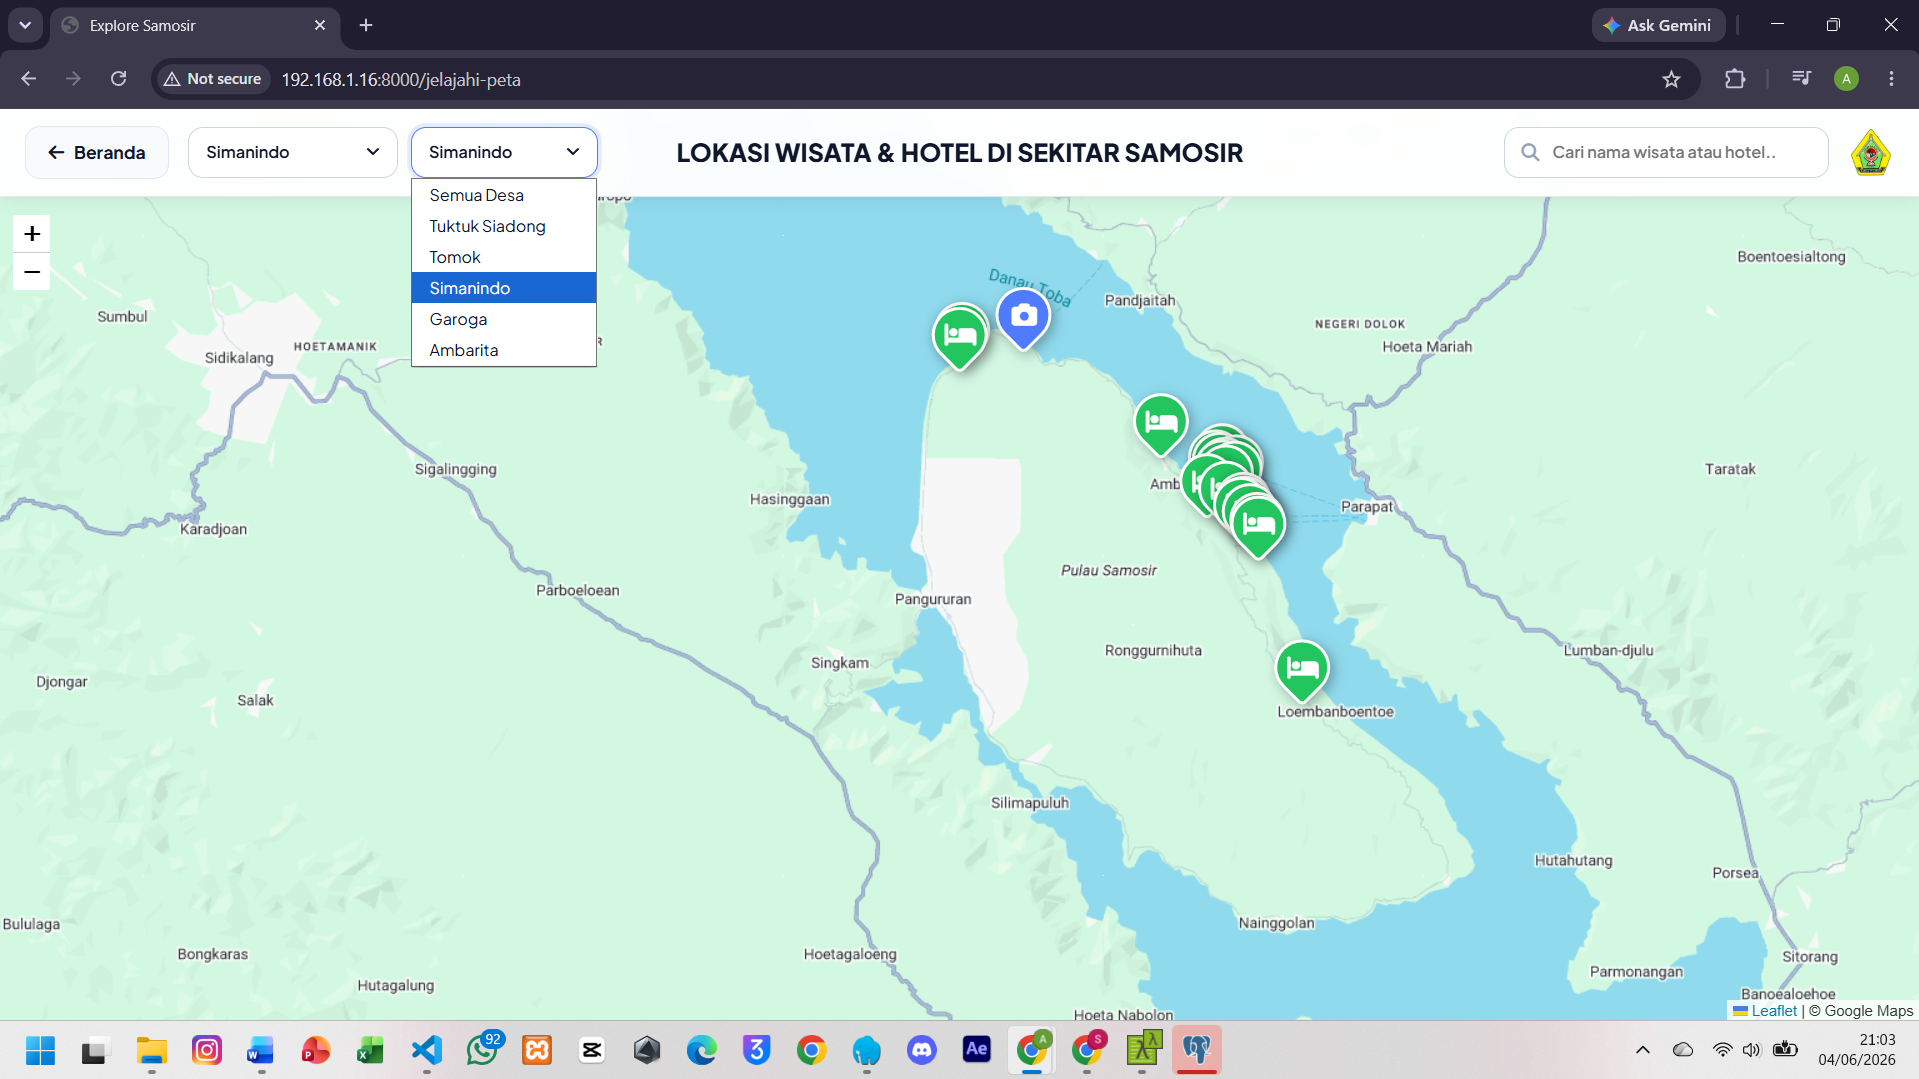Open File Explorer from taskbar
1919x1079 pixels.
pyautogui.click(x=151, y=1050)
